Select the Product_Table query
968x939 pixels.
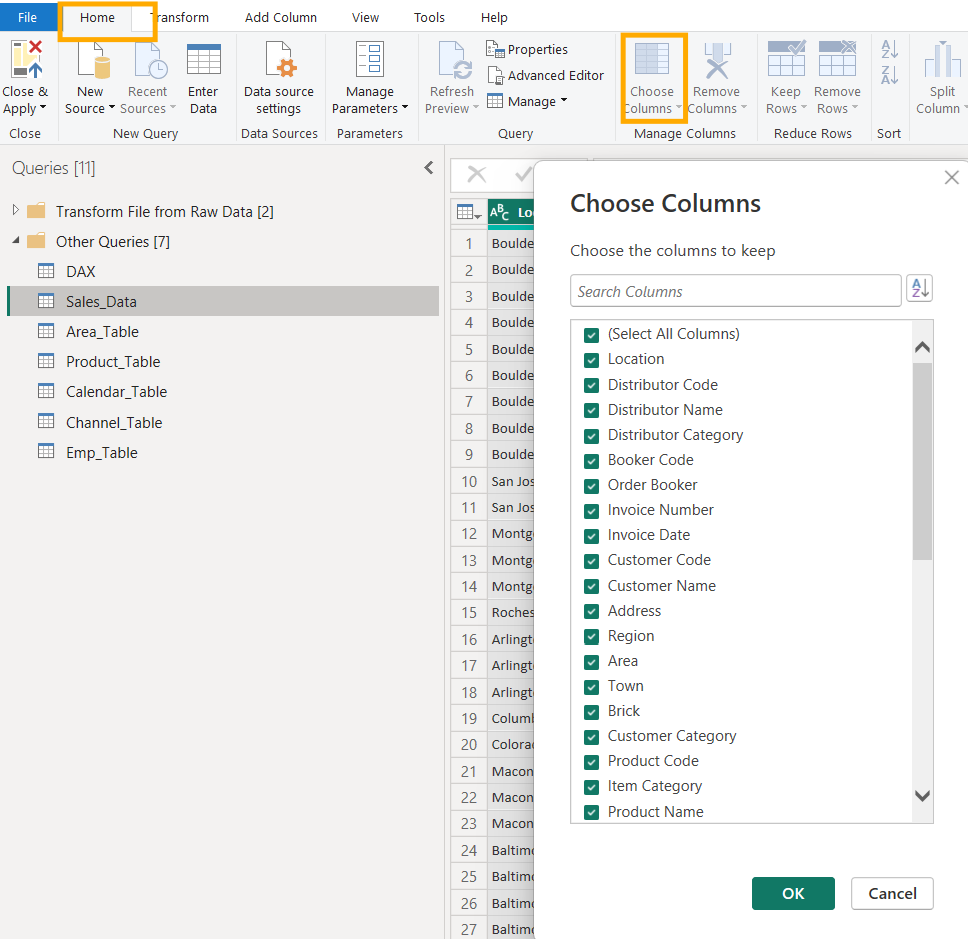(113, 362)
